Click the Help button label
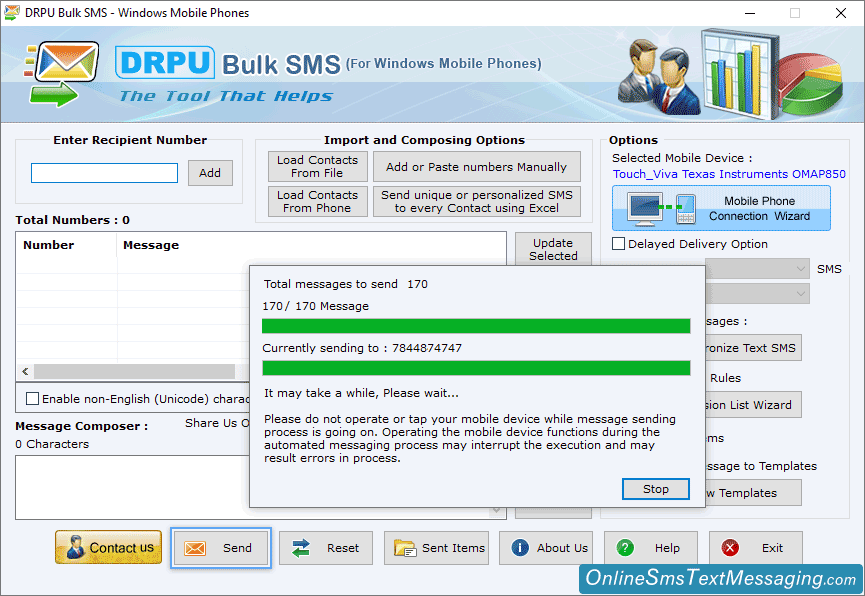865x596 pixels. coord(667,548)
